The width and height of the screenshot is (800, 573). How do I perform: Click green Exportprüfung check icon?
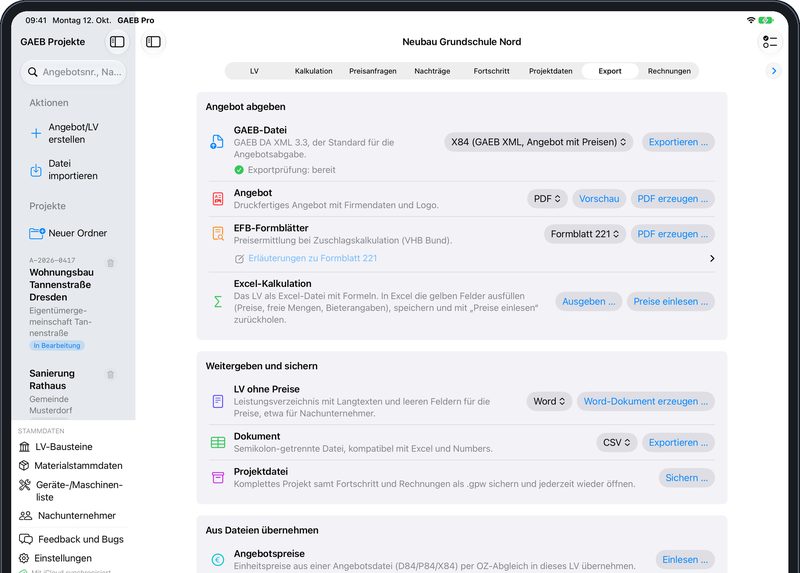(239, 170)
